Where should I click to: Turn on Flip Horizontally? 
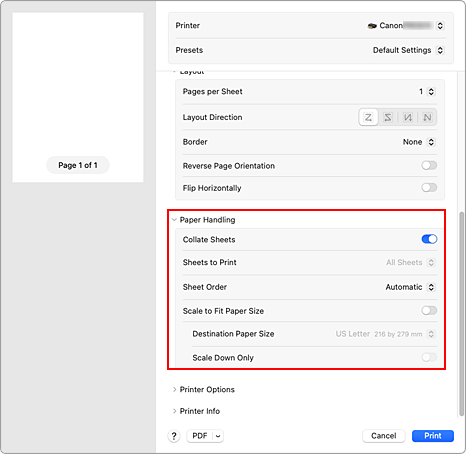429,187
